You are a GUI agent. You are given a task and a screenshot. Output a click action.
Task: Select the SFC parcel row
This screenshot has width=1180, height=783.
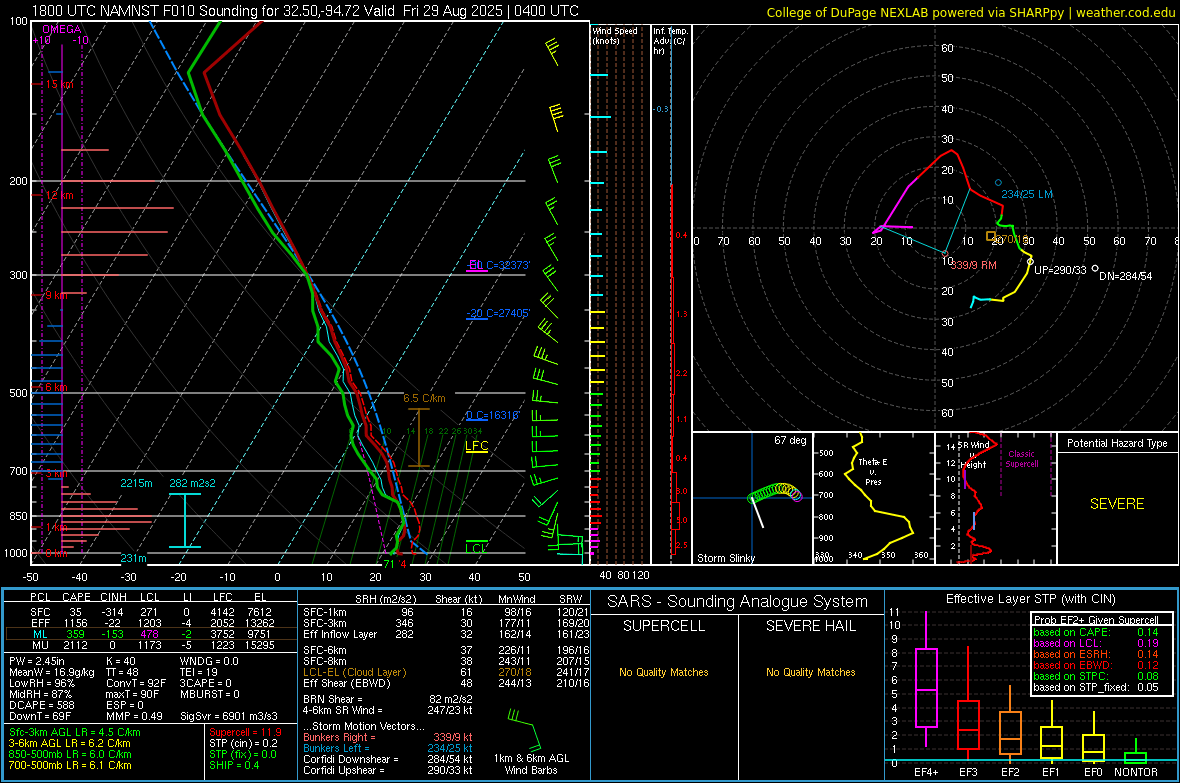click(x=150, y=613)
